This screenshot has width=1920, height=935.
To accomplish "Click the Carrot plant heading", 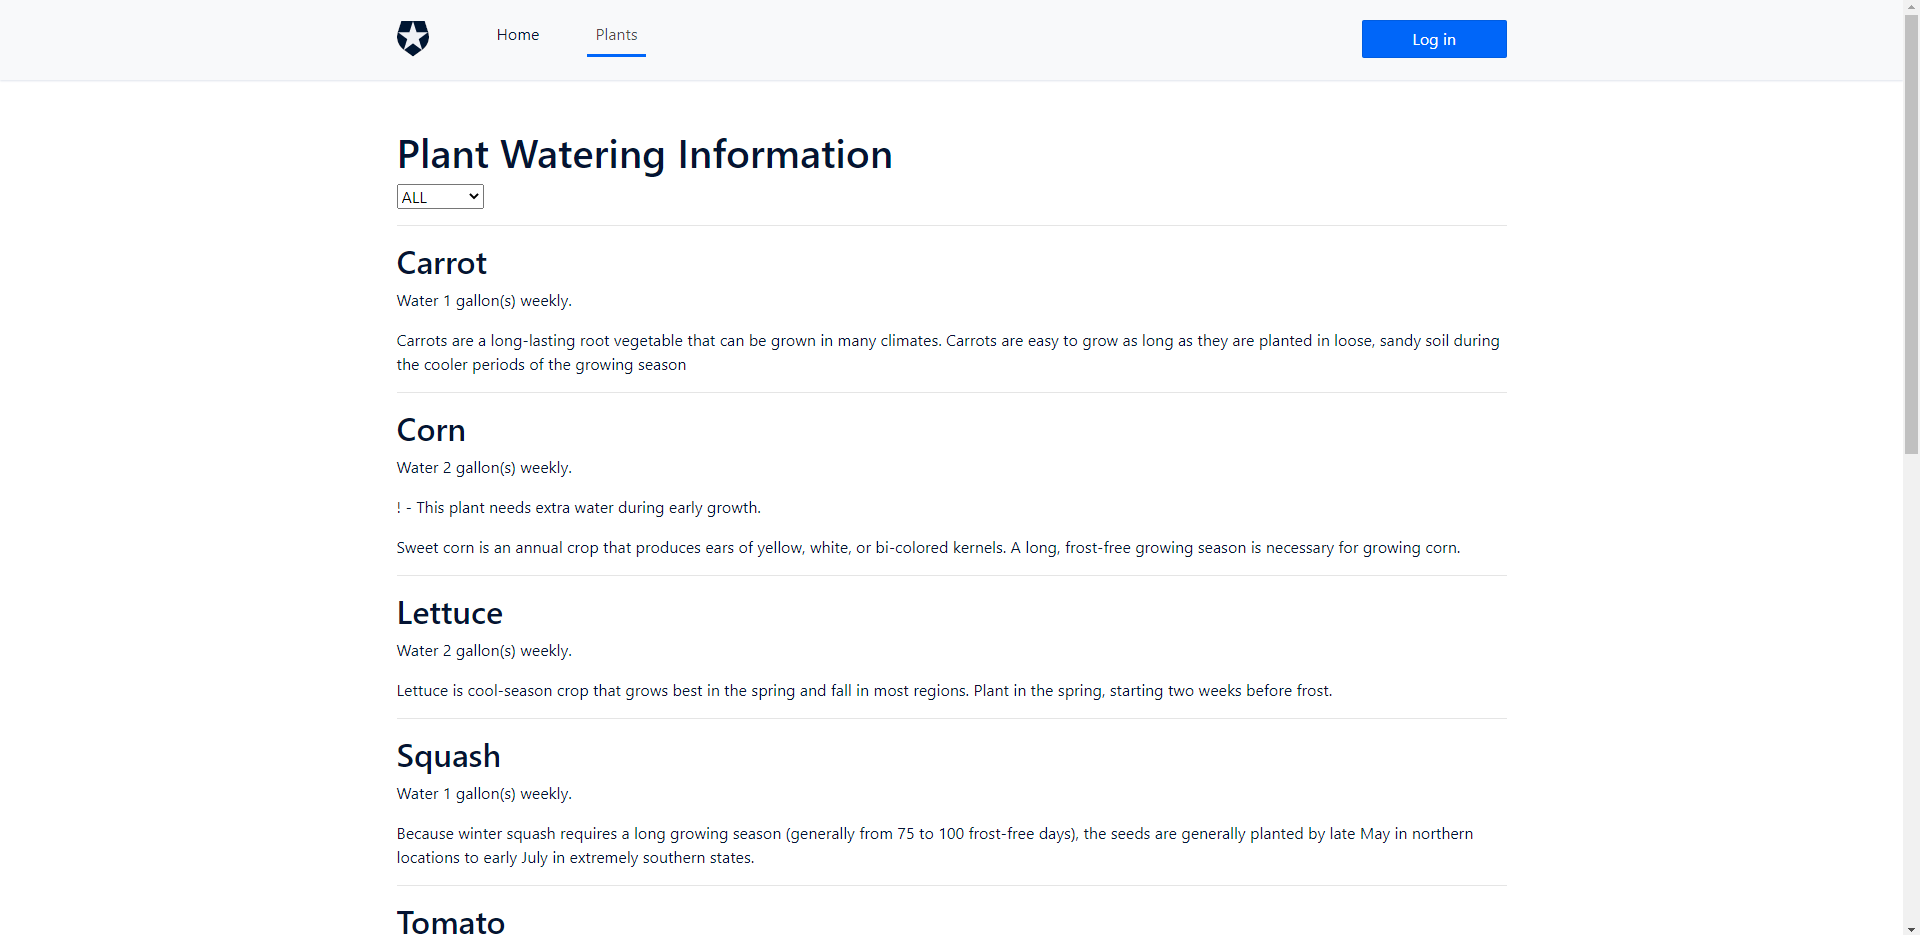I will click(441, 263).
